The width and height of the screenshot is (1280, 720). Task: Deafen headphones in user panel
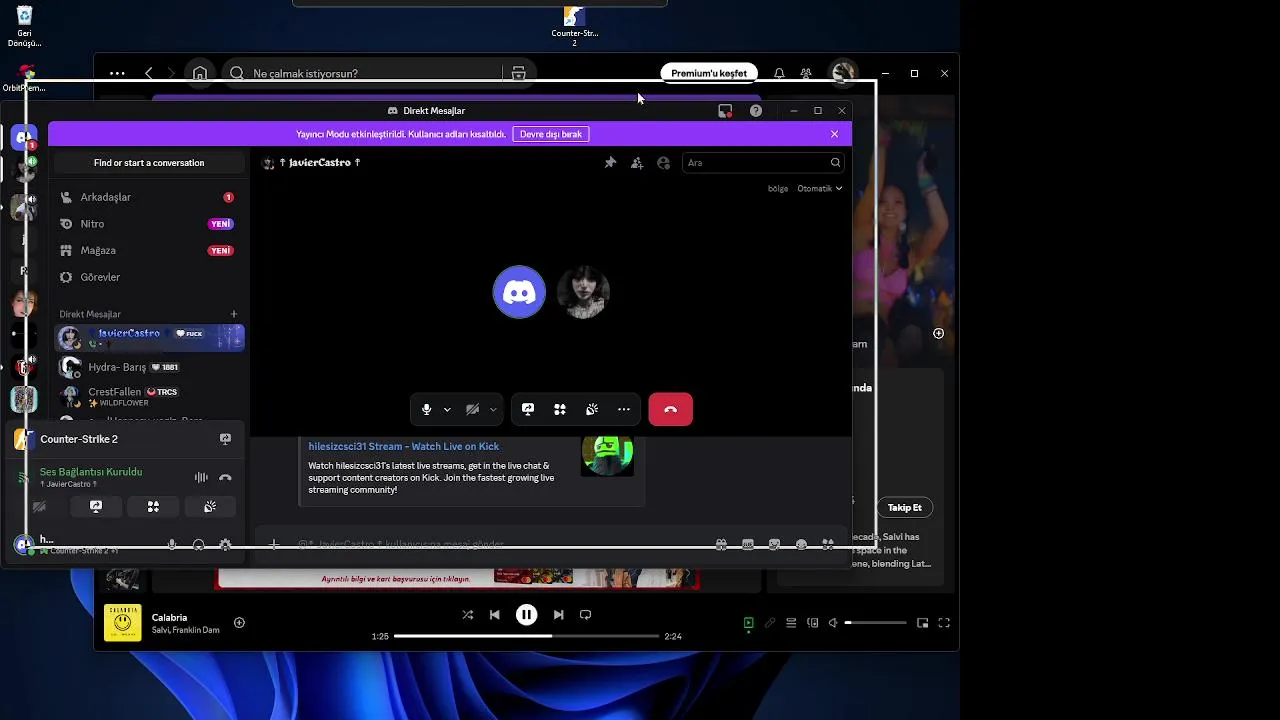point(198,544)
